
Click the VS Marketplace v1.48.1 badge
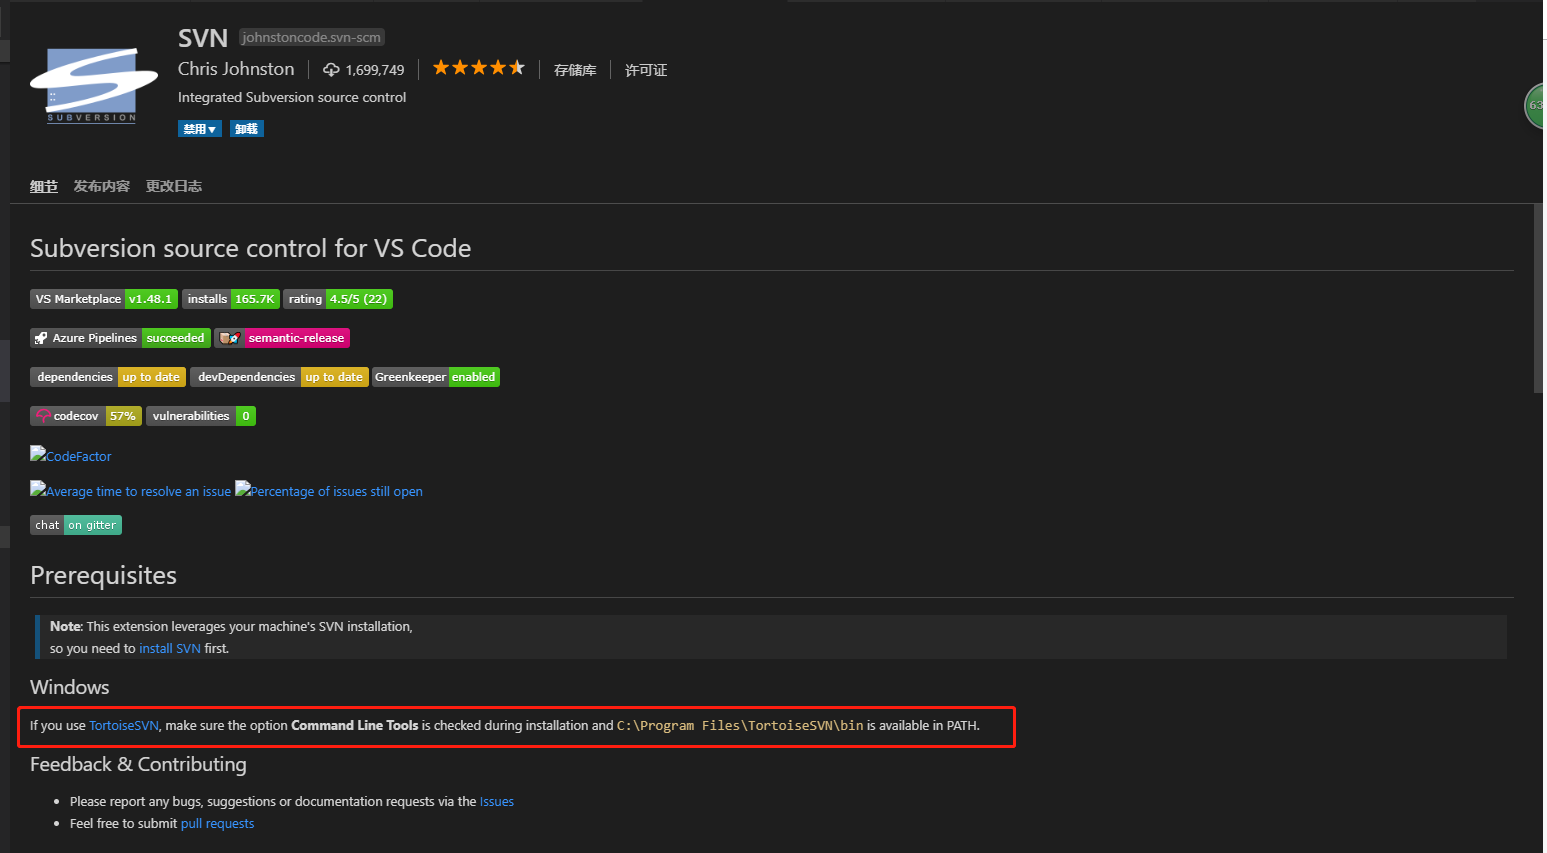104,299
